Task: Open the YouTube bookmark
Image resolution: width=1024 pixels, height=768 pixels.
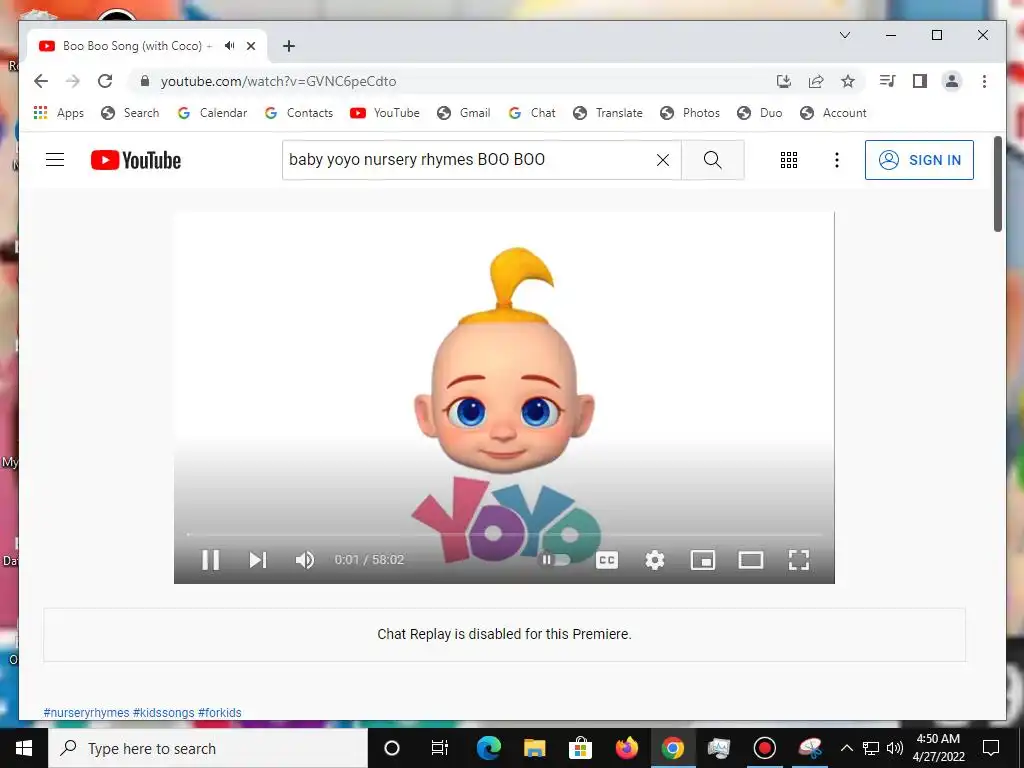Action: click(385, 112)
